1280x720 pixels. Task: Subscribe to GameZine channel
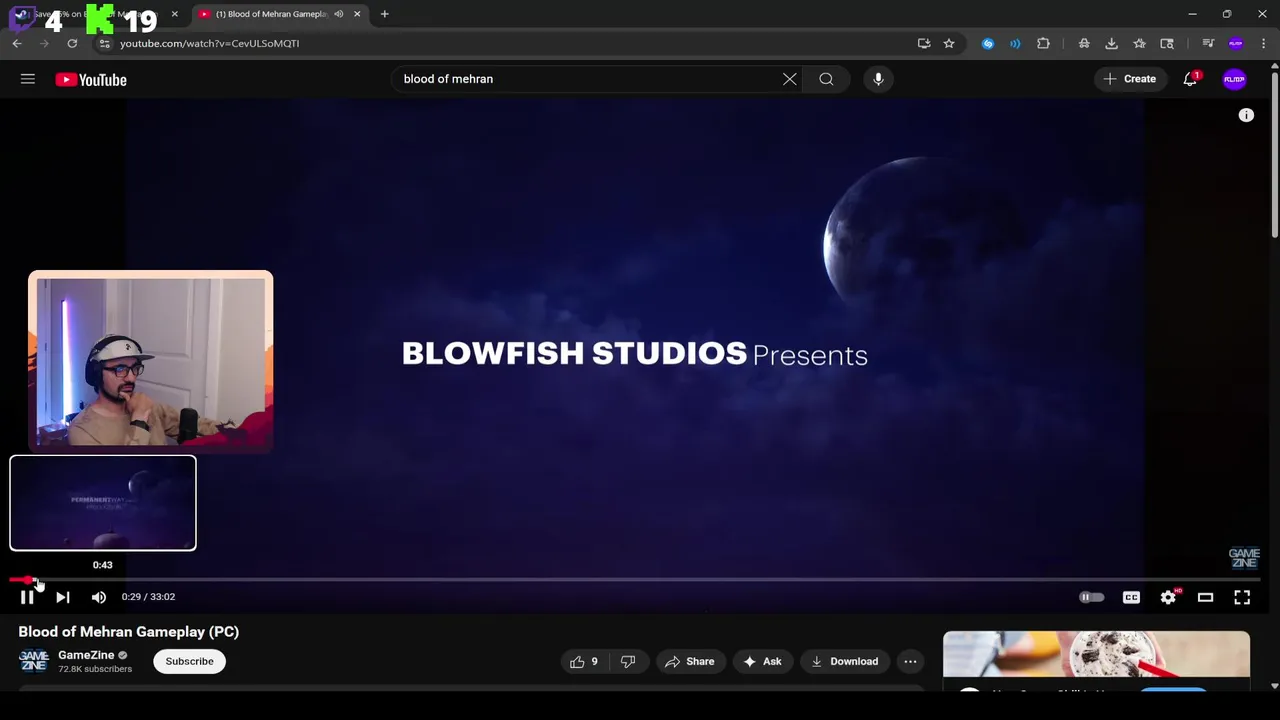(189, 661)
